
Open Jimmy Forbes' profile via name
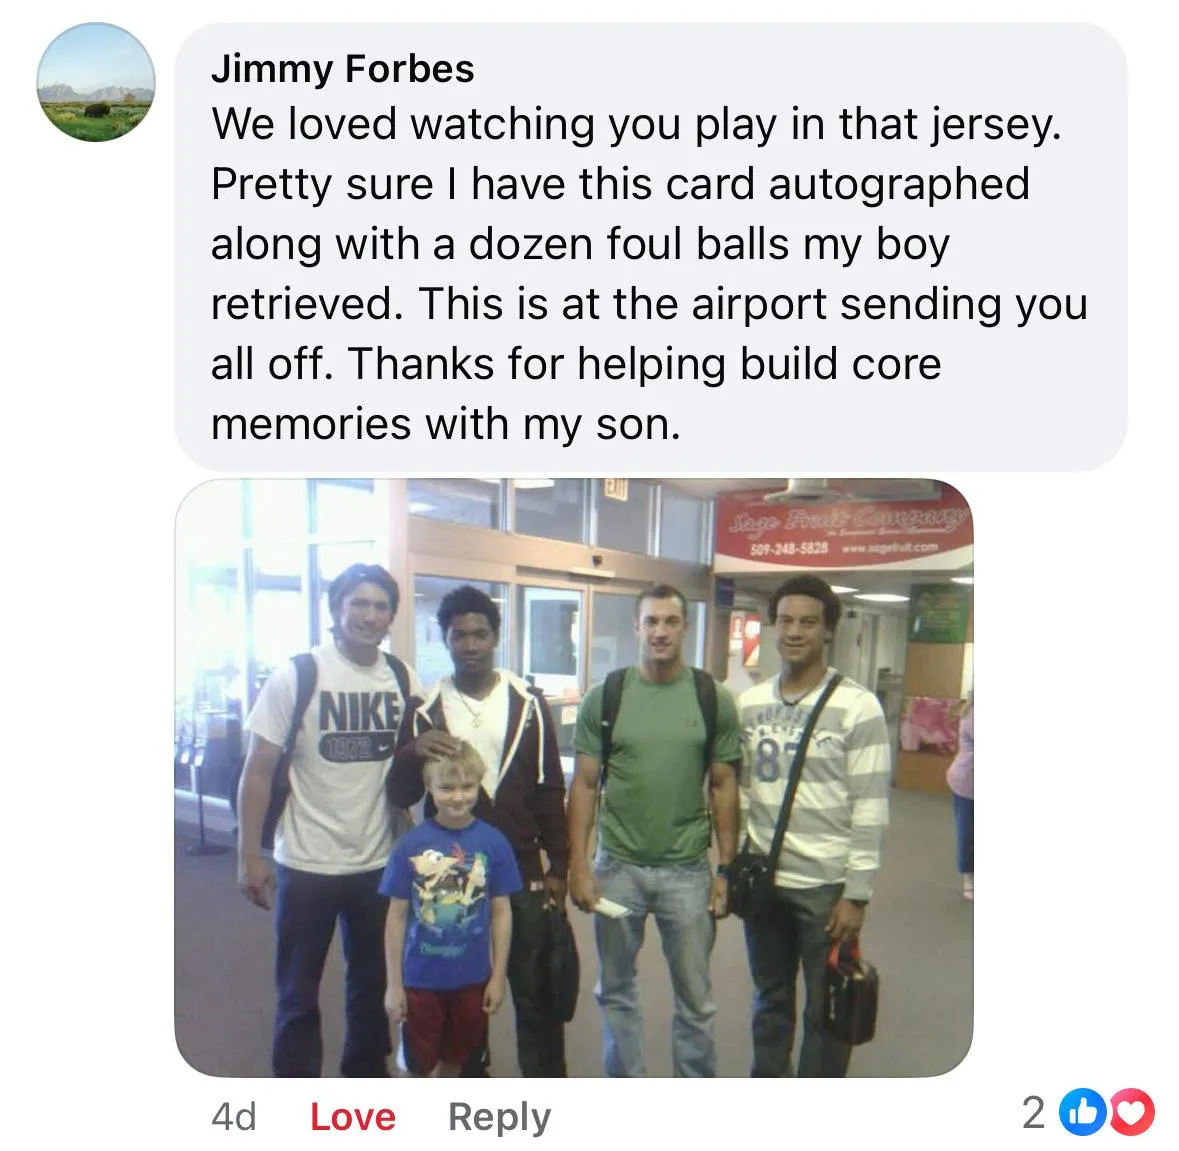(x=343, y=68)
